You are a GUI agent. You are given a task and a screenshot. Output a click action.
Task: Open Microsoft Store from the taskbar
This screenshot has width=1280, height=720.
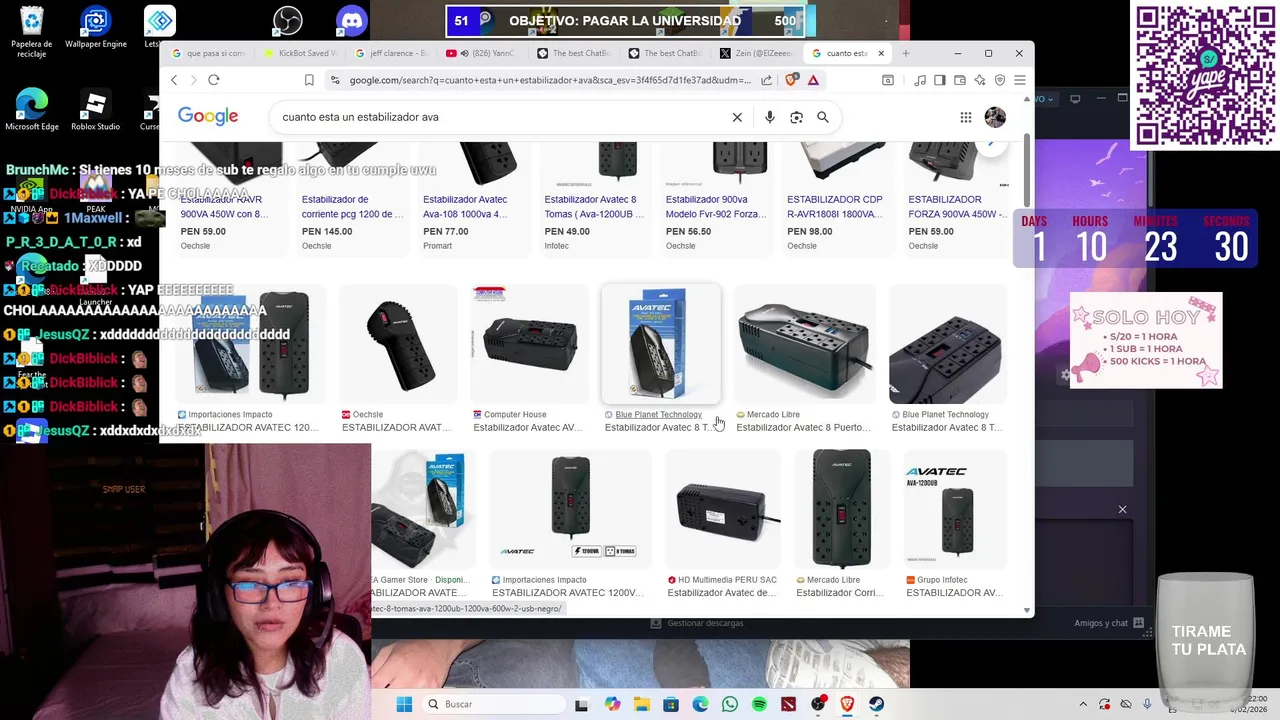[671, 704]
